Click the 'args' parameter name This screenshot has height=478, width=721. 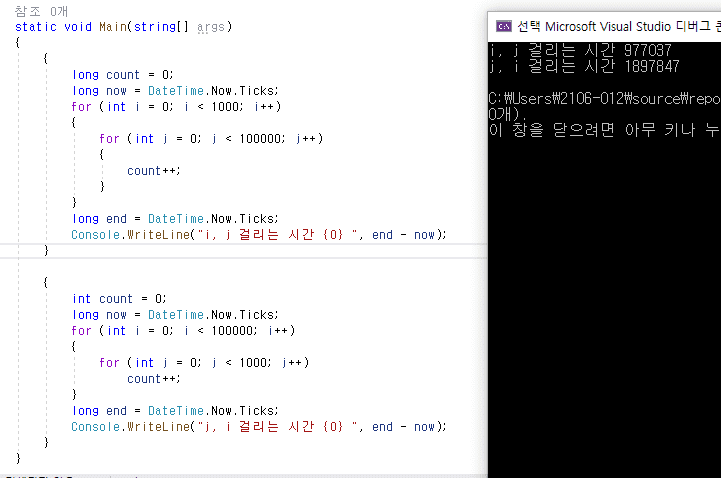click(211, 27)
